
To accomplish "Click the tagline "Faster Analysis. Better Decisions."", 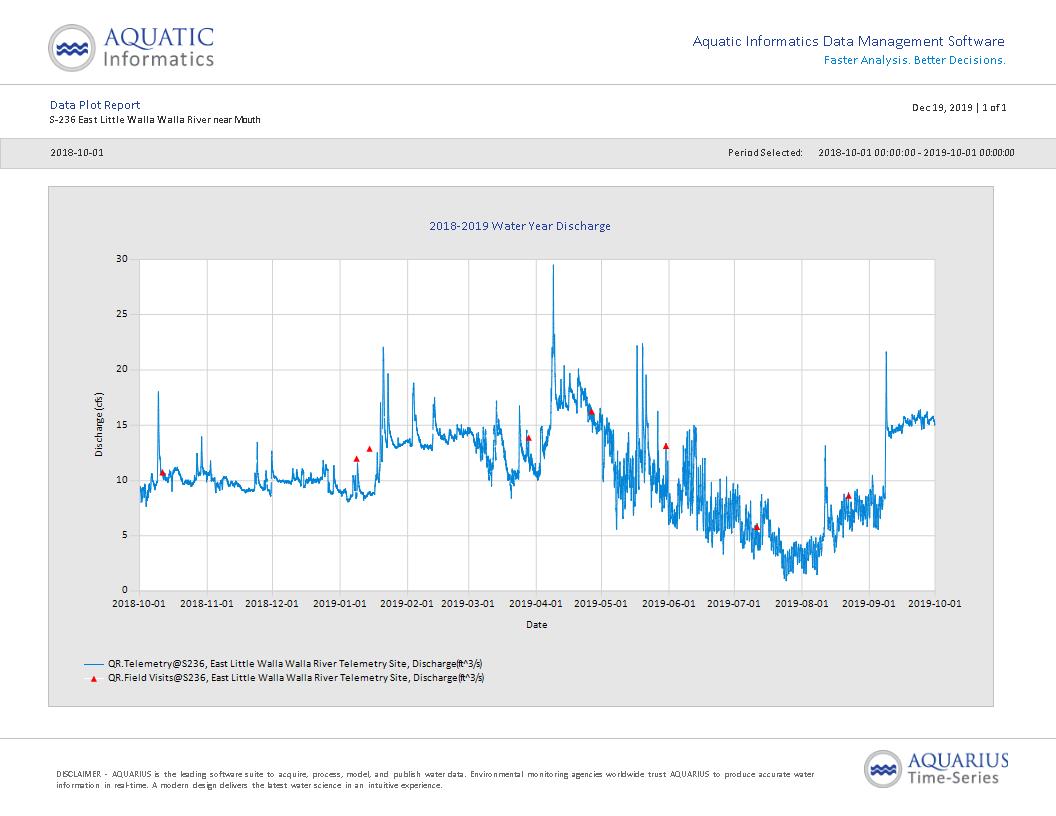I will 915,60.
